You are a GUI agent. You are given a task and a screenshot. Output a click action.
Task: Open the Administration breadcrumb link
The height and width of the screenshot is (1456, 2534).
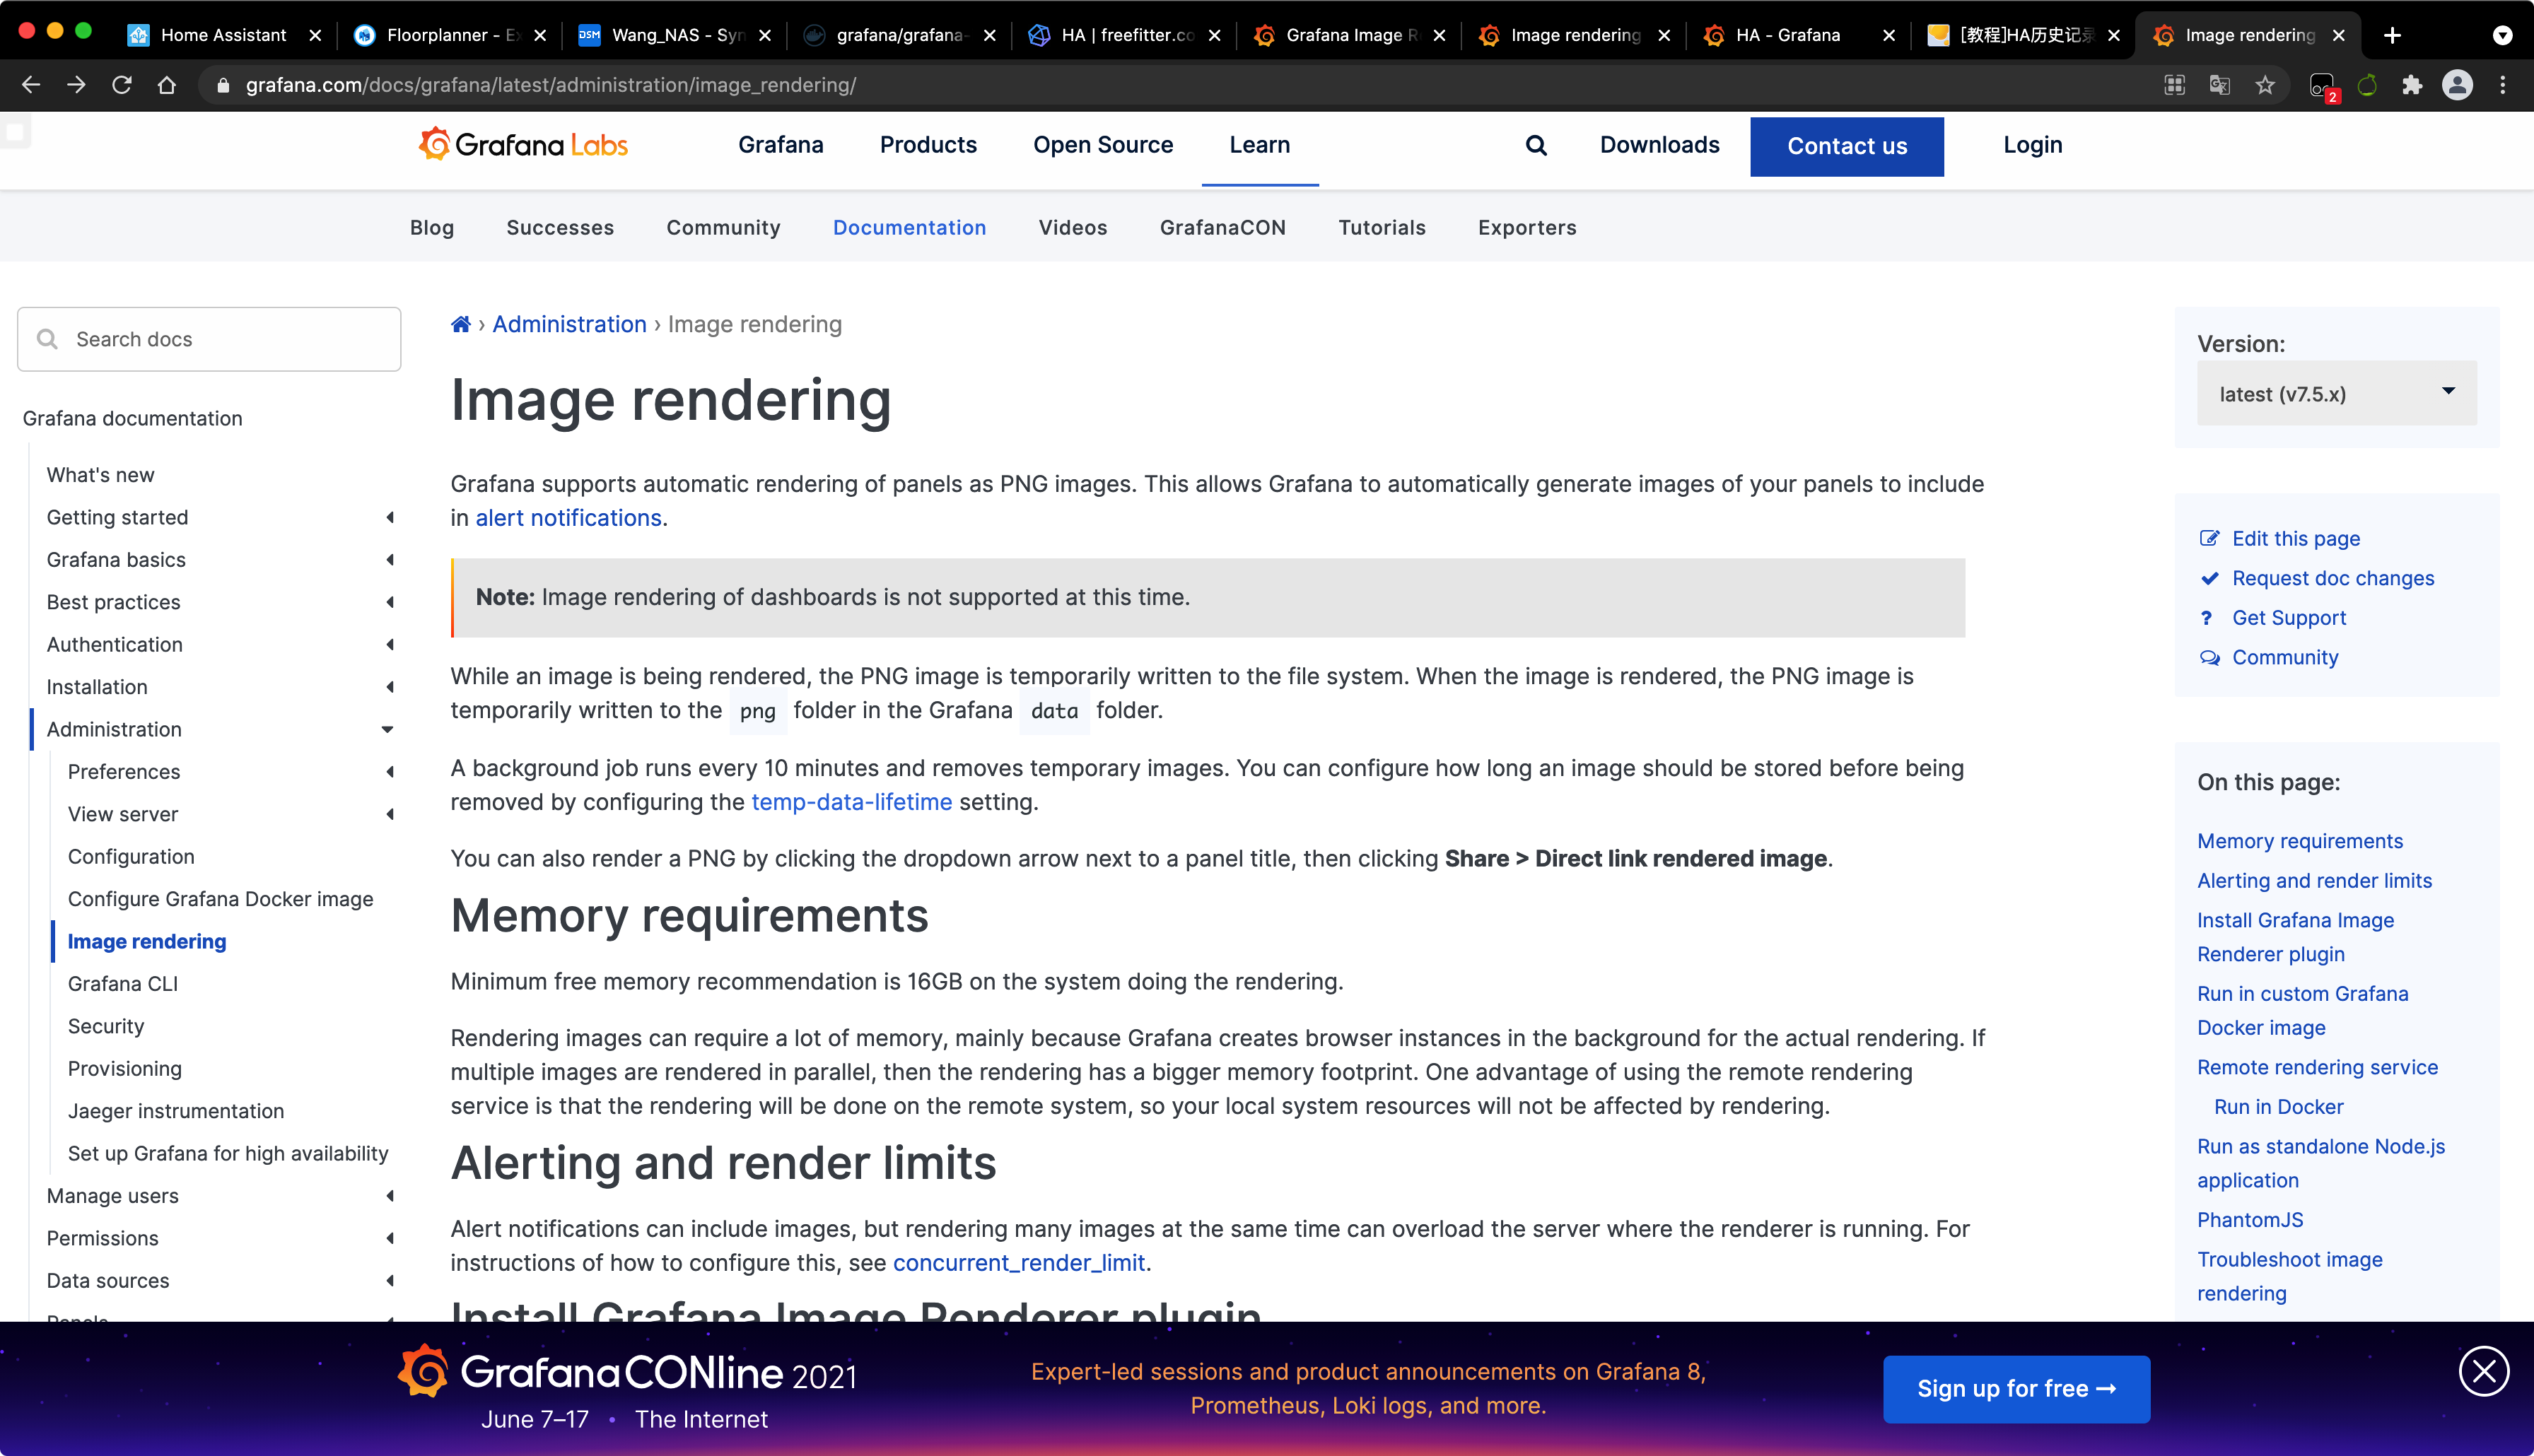pyautogui.click(x=569, y=324)
